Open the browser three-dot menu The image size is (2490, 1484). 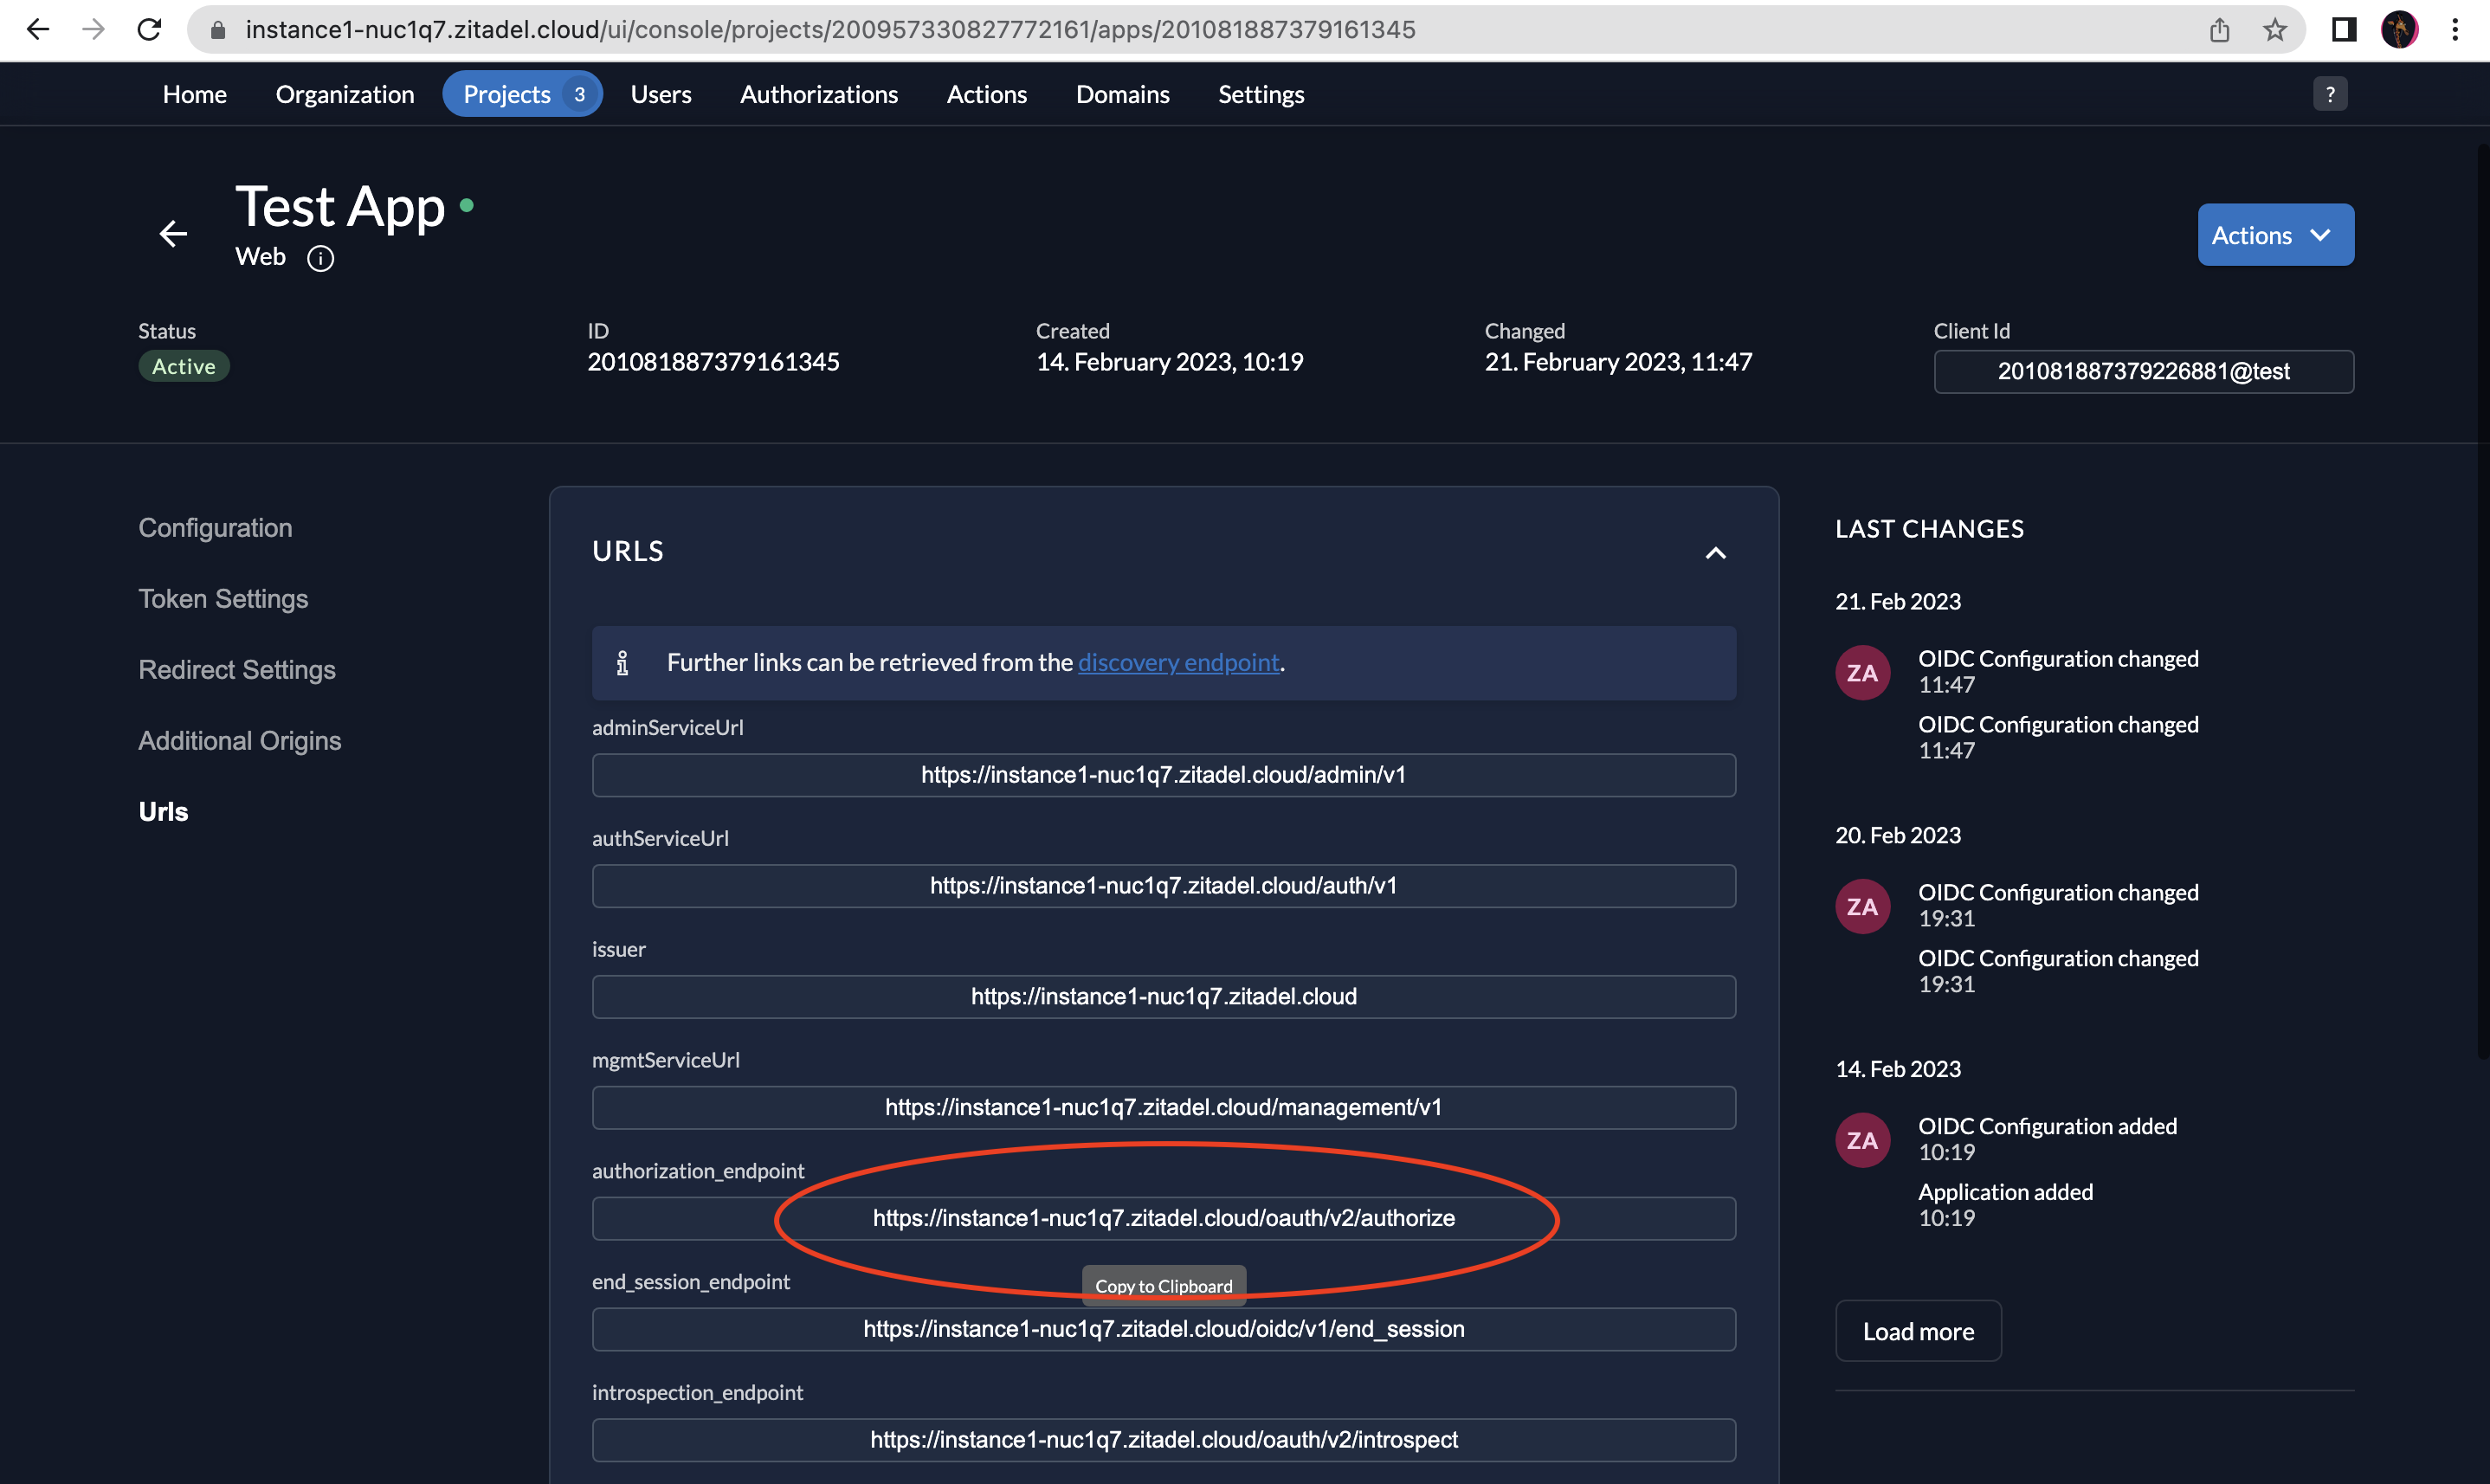tap(2456, 29)
